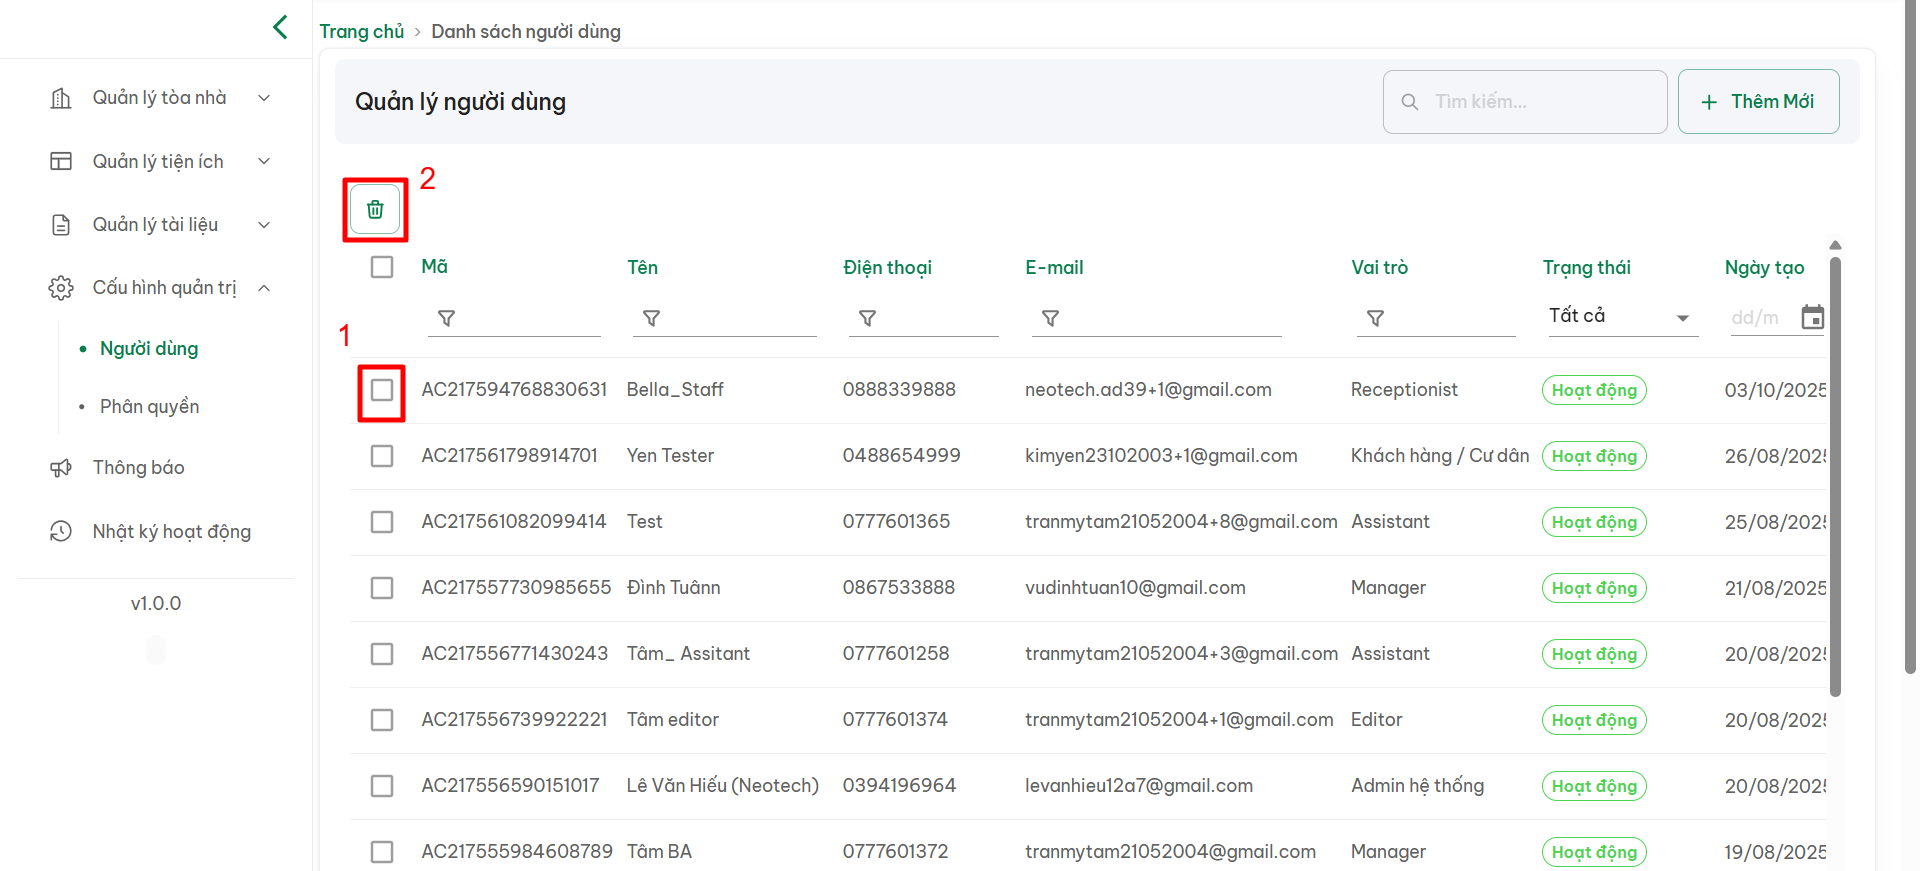Collapse the Cấu hình quản trị section
The height and width of the screenshot is (871, 1920).
tap(264, 288)
